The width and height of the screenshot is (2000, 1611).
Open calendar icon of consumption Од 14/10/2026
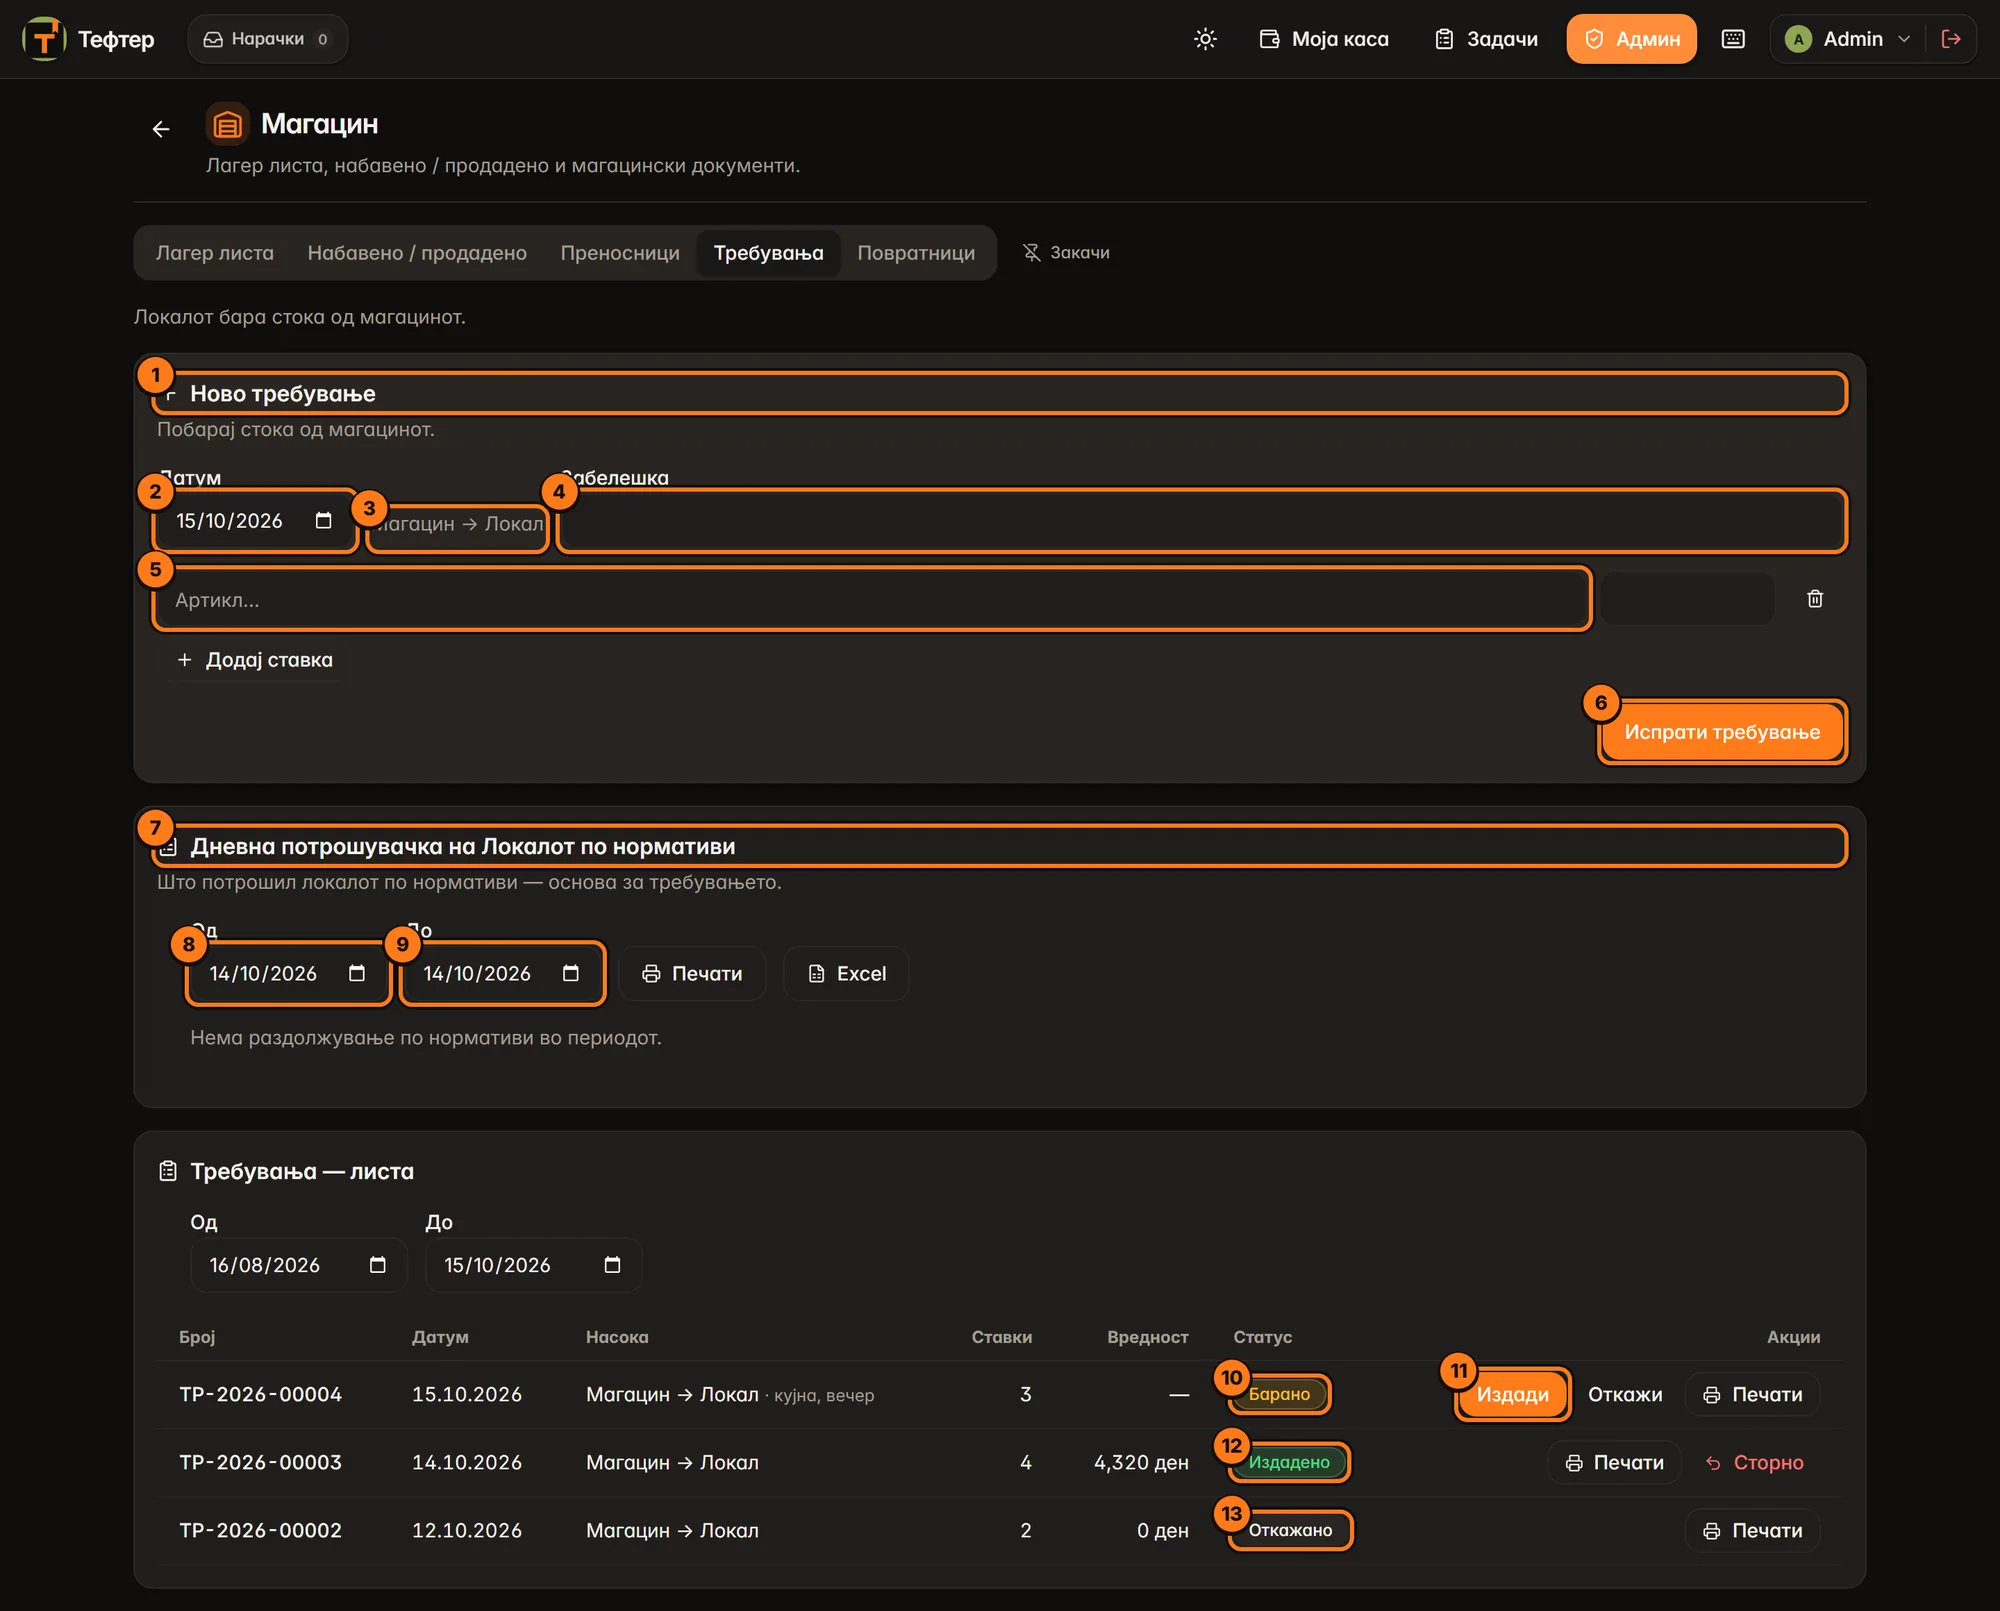(x=357, y=974)
